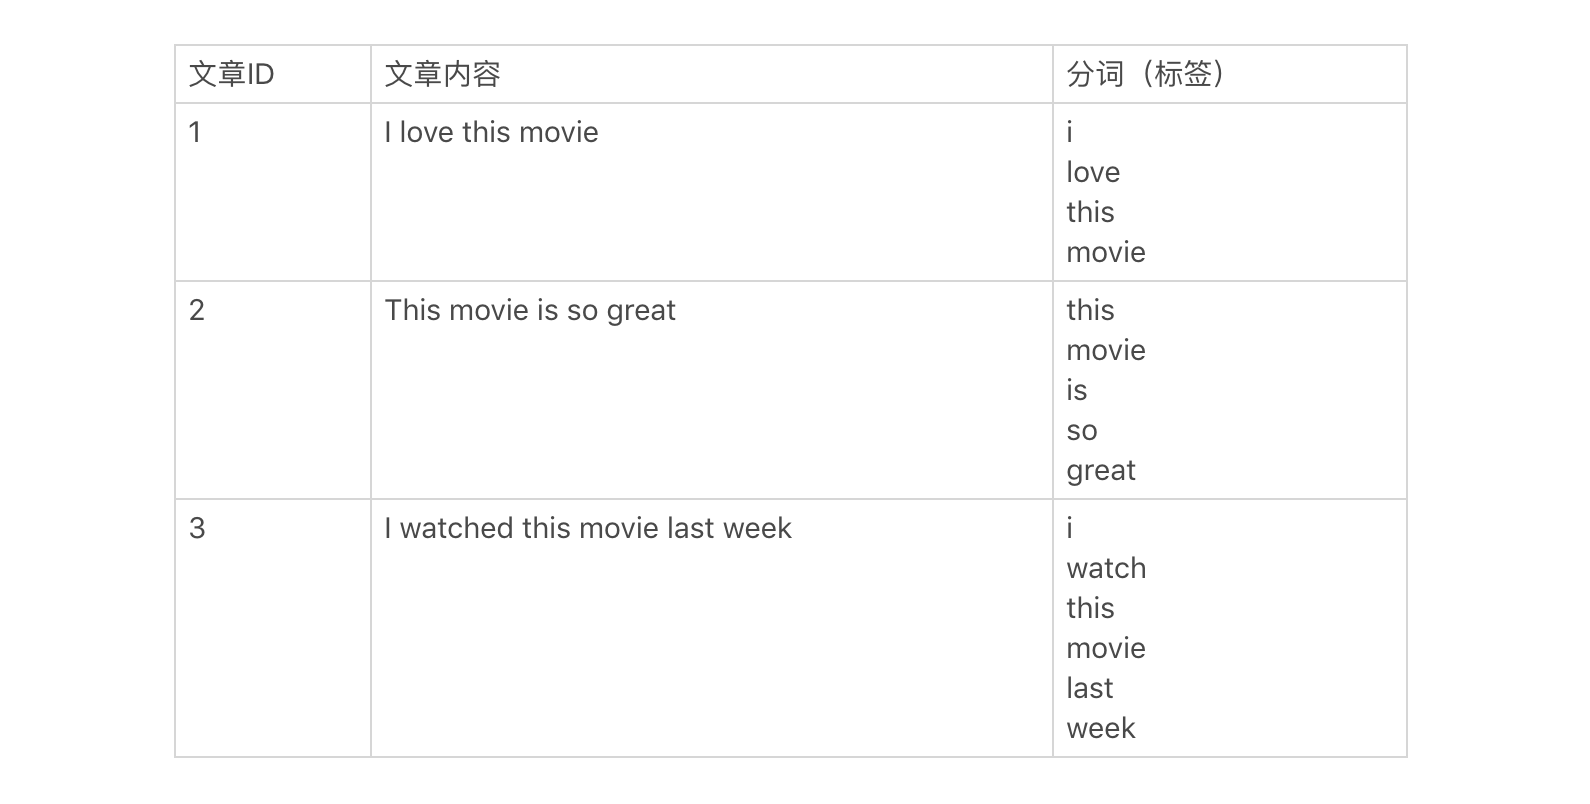This screenshot has height=804, width=1590.
Task: Click the token "great" in the tags column
Action: pos(1101,470)
